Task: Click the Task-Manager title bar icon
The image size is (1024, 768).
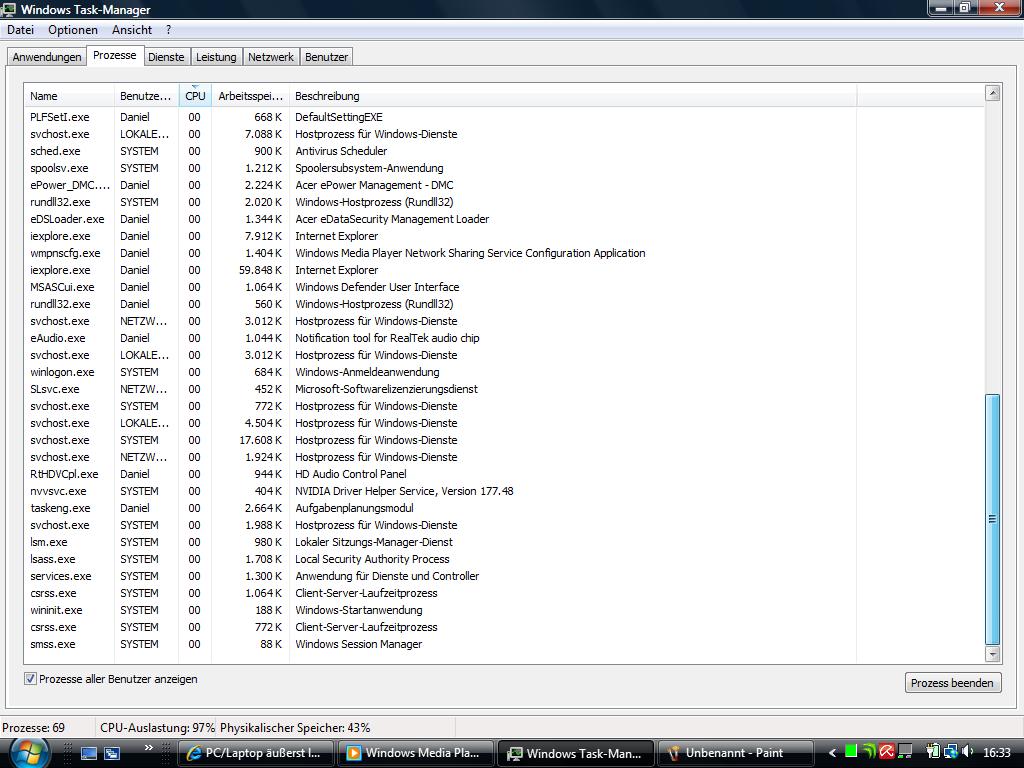Action: point(8,9)
